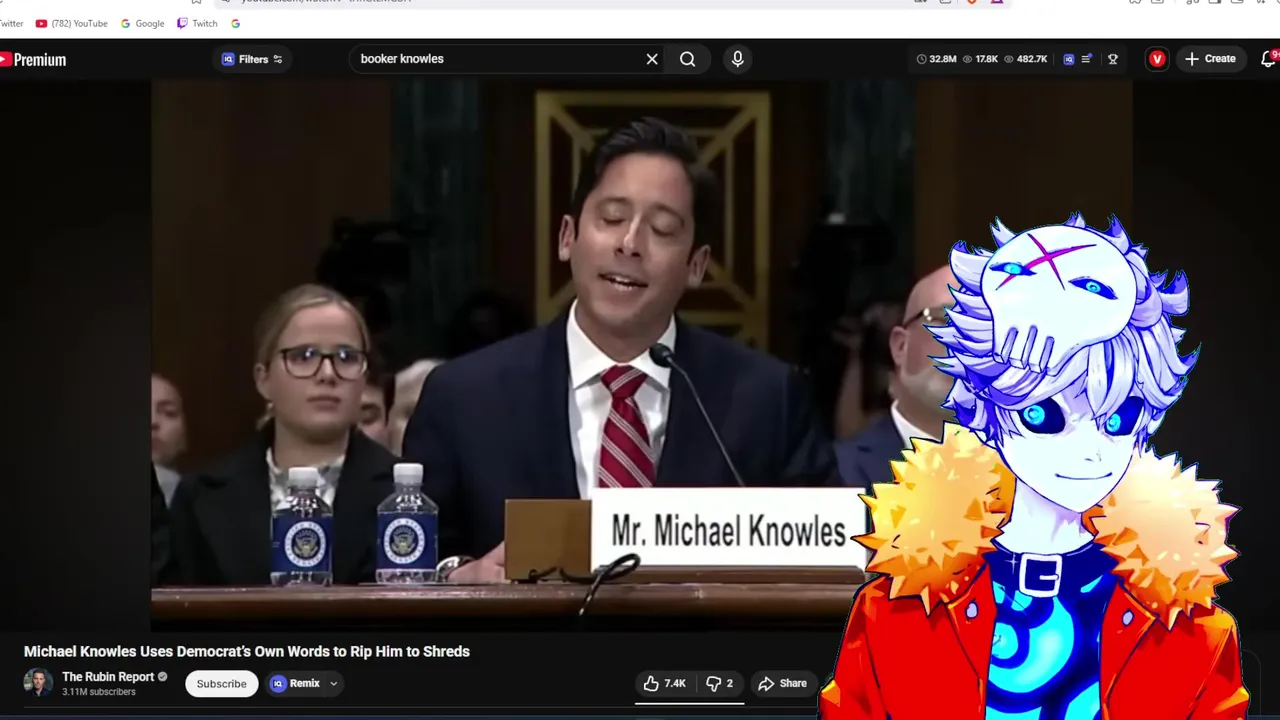
Task: Open the Twitch bookmark in the bookmarks bar
Action: [198, 23]
